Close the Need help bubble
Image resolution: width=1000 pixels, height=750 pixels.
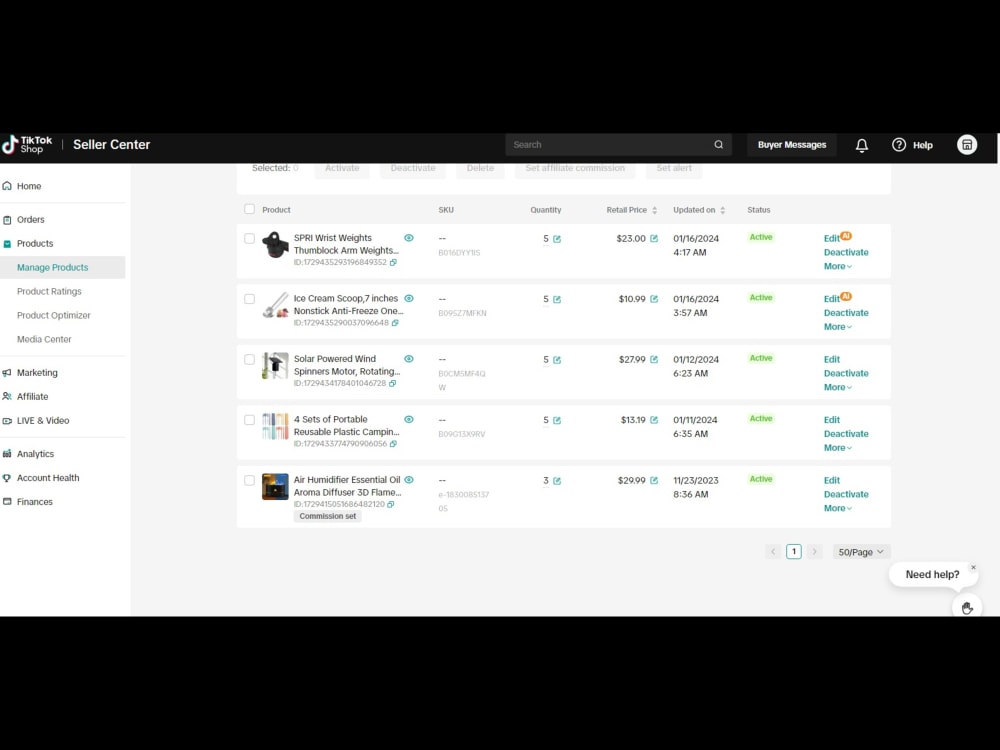pyautogui.click(x=973, y=568)
